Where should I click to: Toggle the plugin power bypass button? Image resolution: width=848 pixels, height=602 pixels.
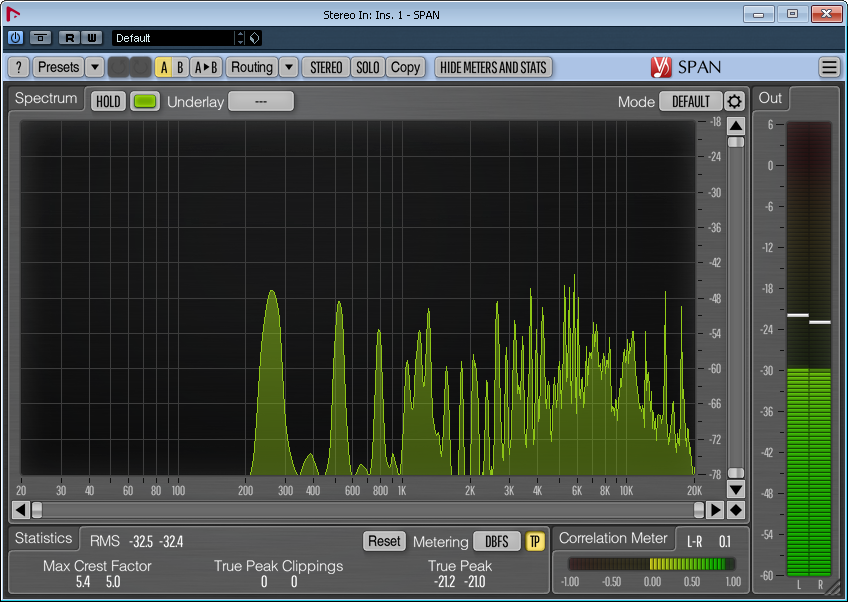[x=15, y=38]
